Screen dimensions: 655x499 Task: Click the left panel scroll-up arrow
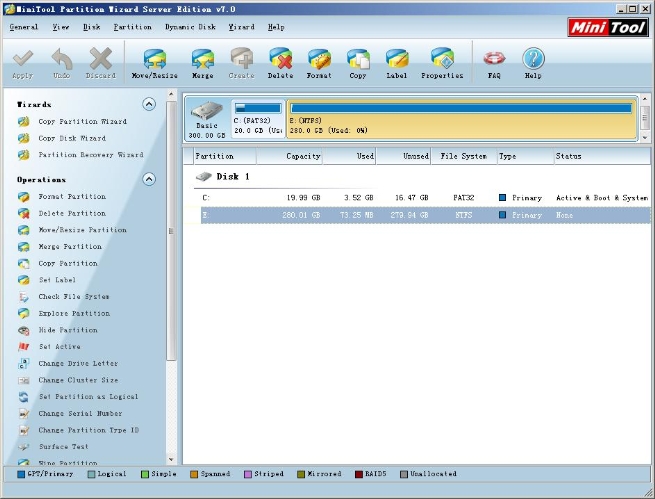tap(171, 94)
